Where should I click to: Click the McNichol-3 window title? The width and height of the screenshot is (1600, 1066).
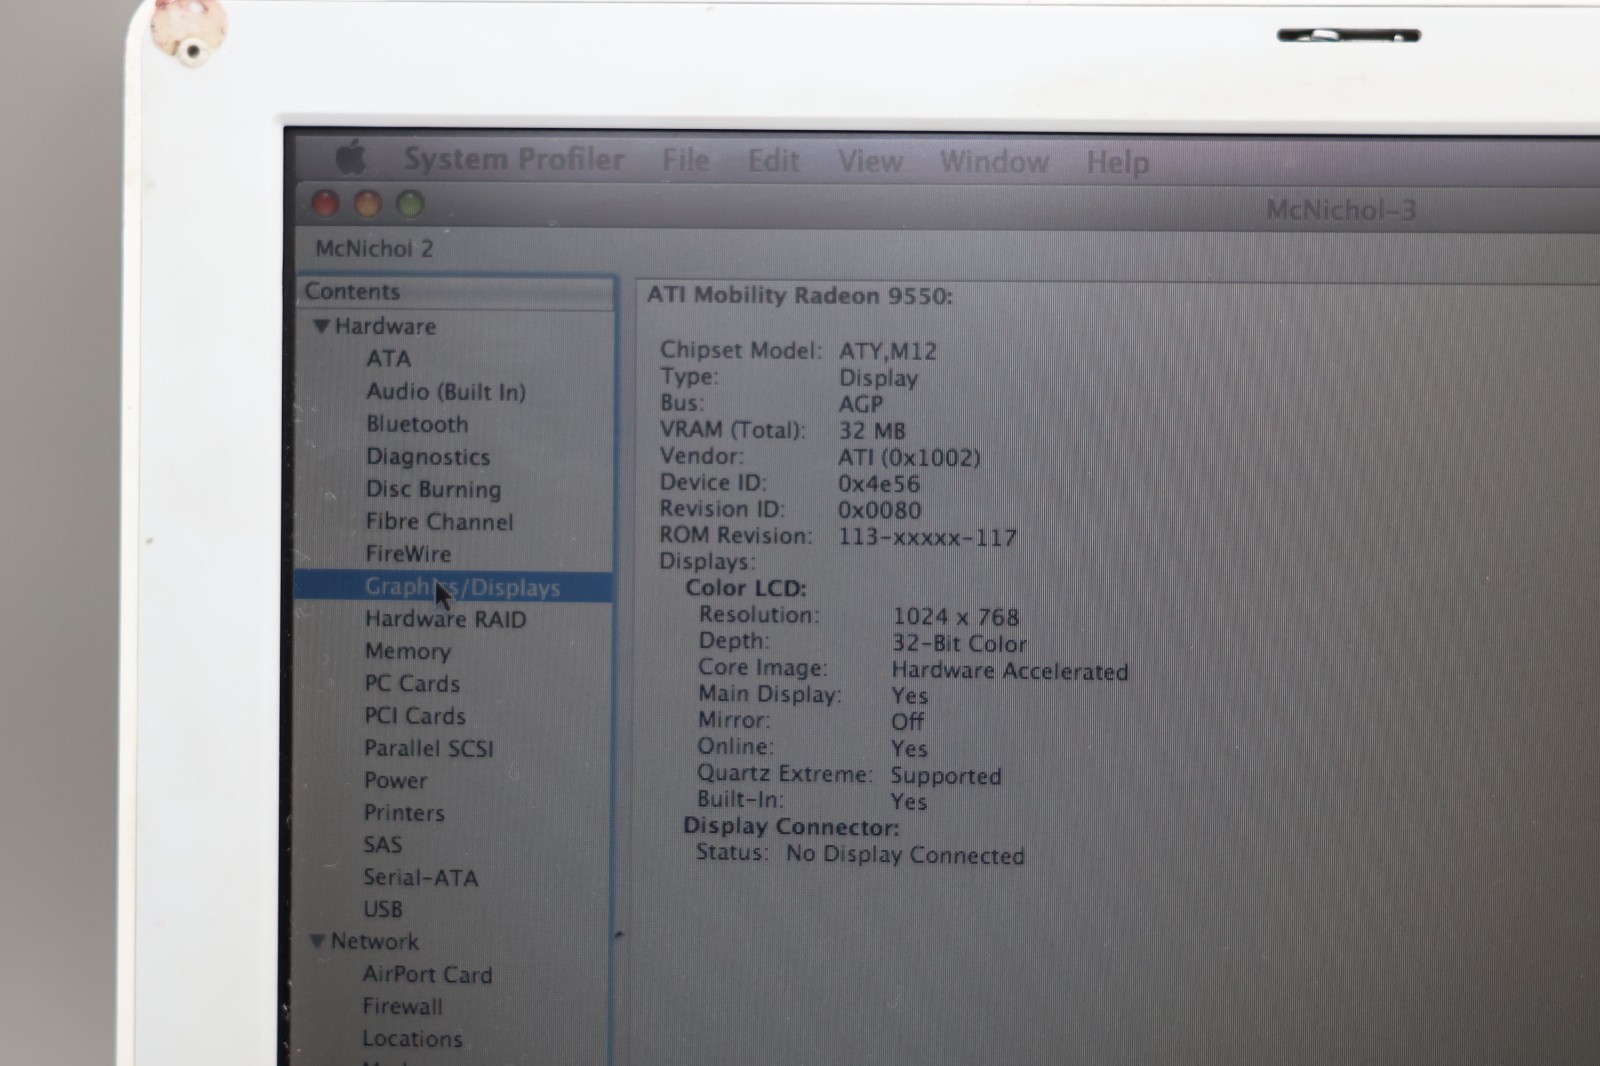1340,210
